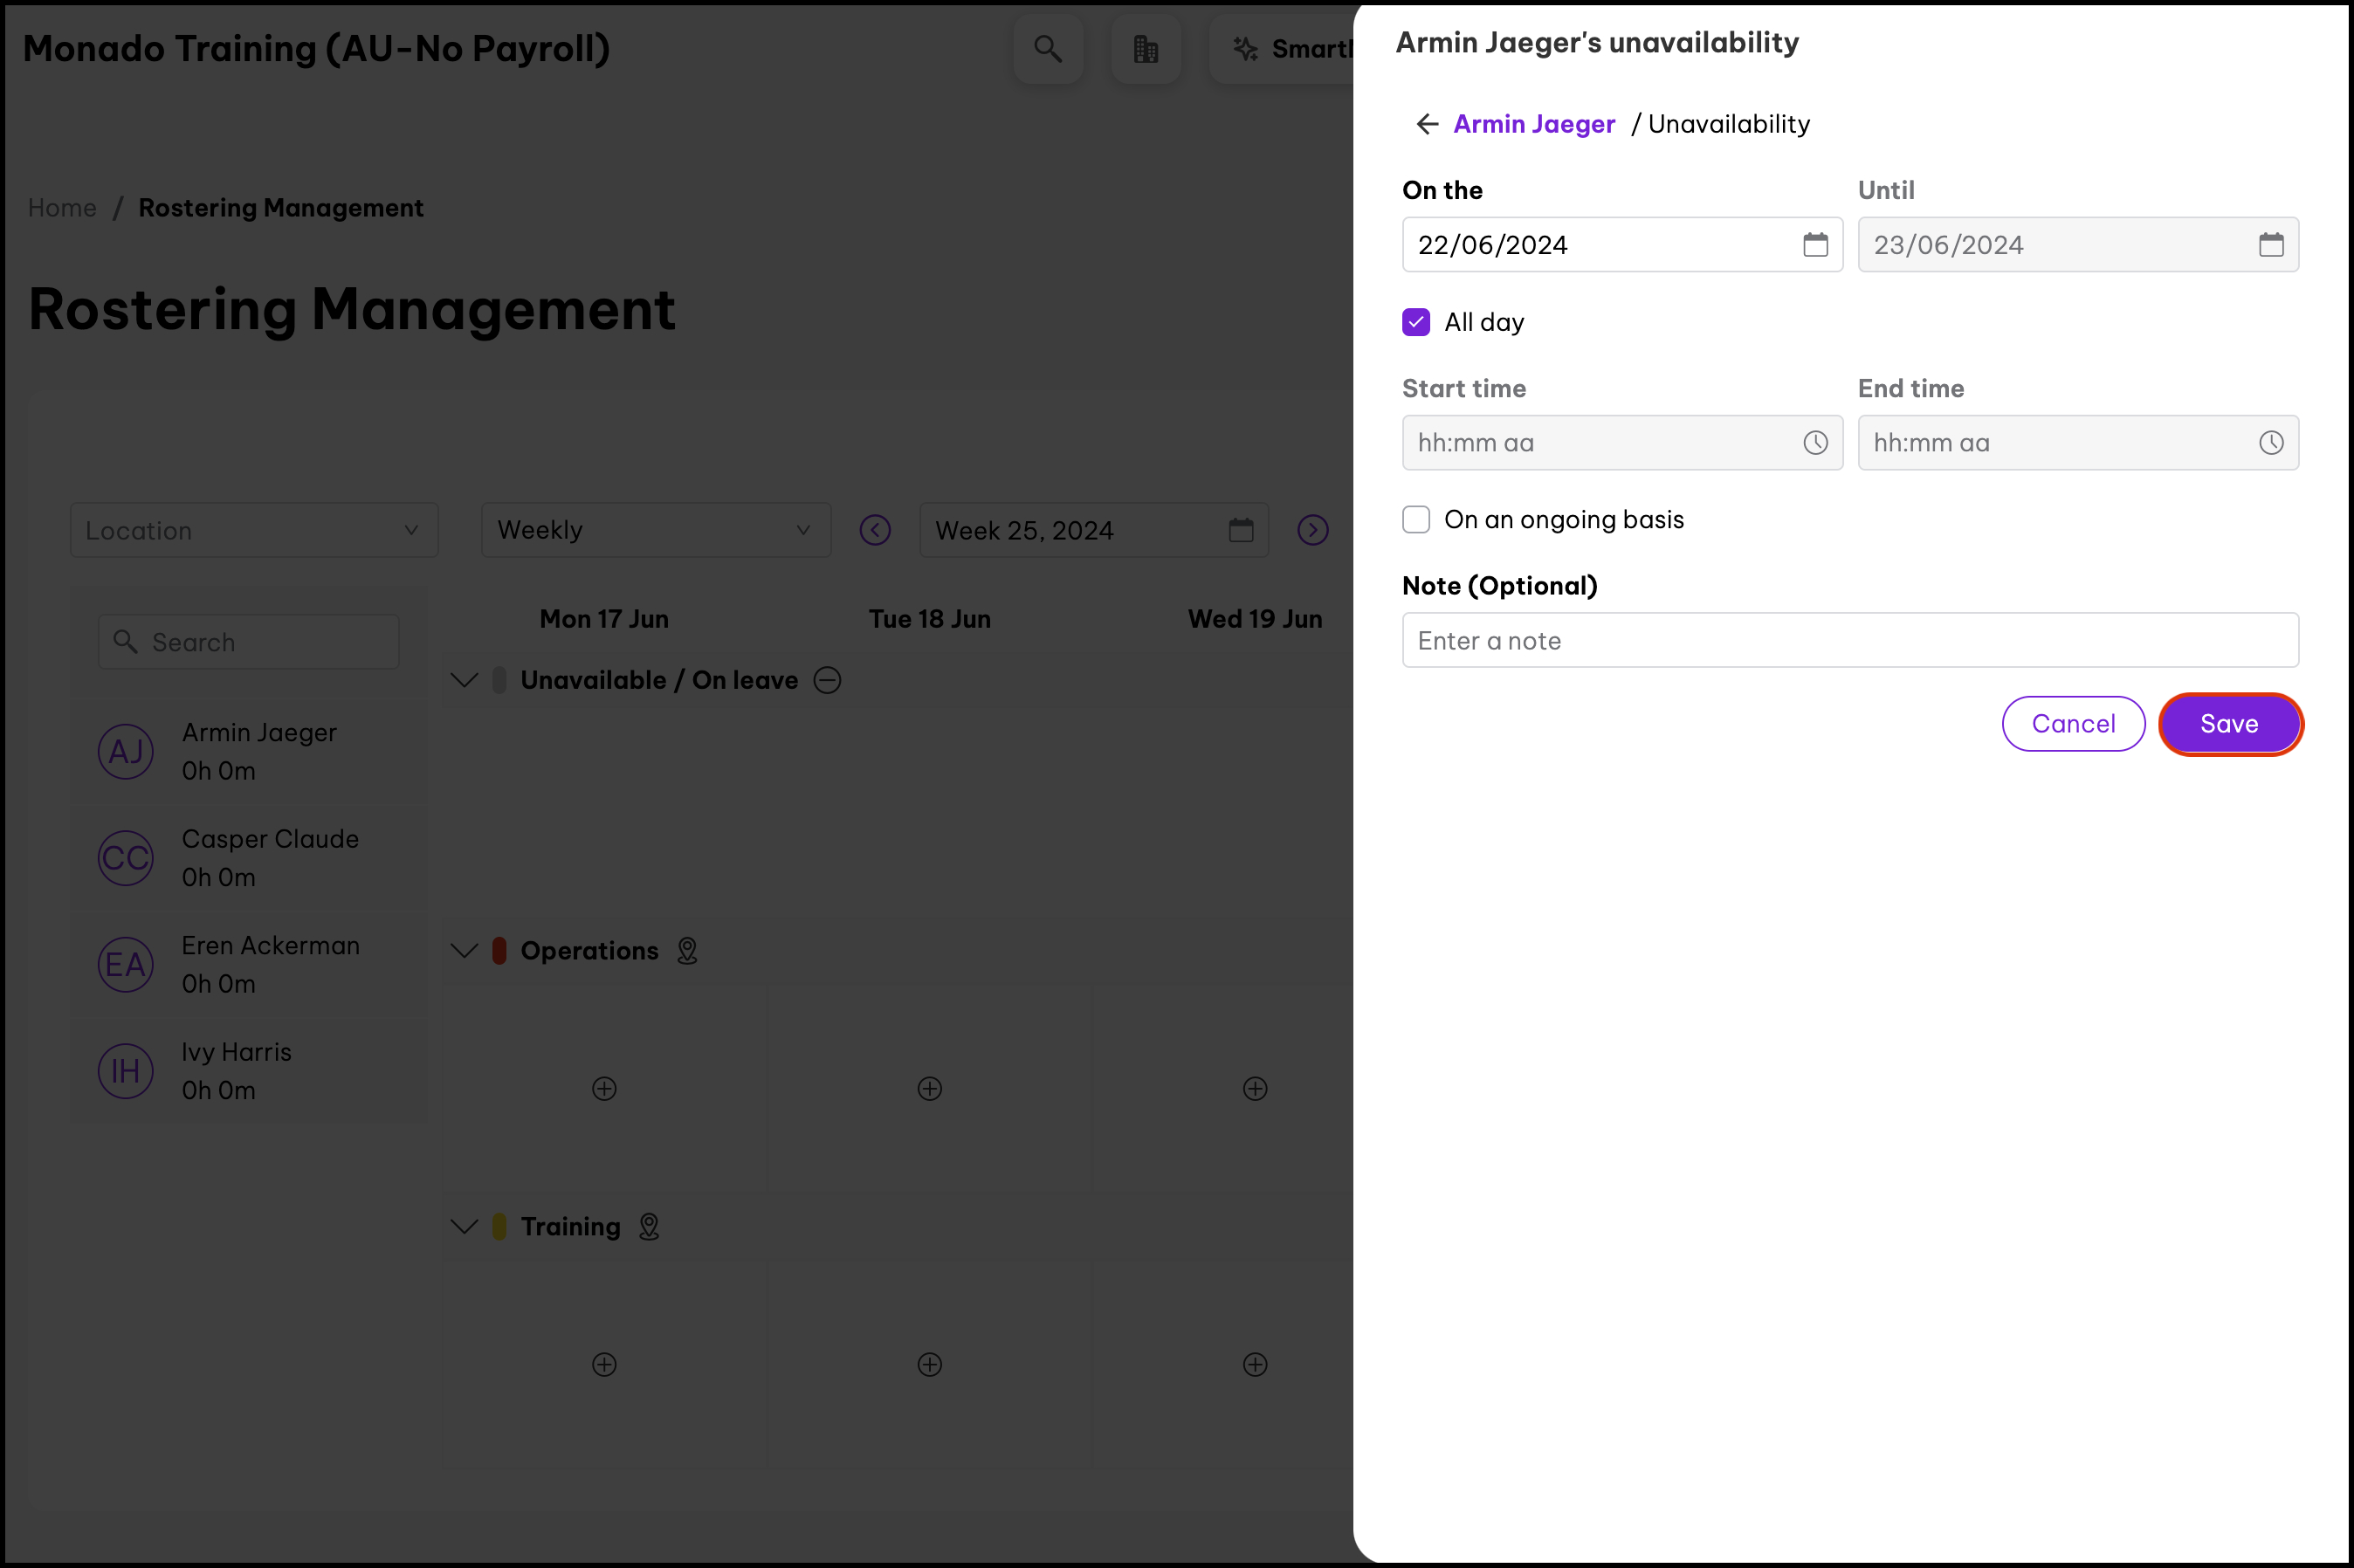Click the Week 25, 2024 field
2354x1568 pixels.
click(1094, 530)
